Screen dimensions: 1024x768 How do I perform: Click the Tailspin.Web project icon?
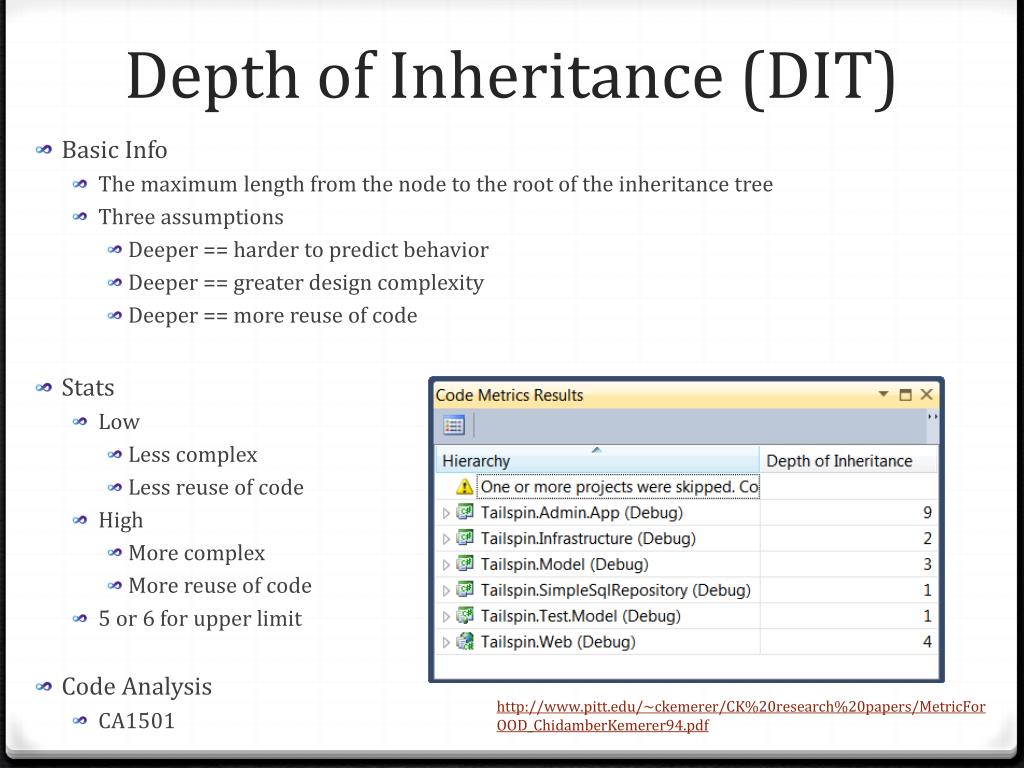tap(465, 641)
